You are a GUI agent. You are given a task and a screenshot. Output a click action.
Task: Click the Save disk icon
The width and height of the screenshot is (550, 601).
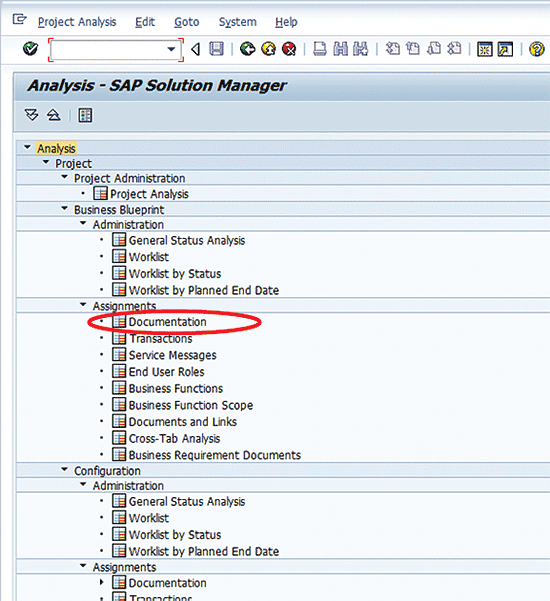point(217,49)
